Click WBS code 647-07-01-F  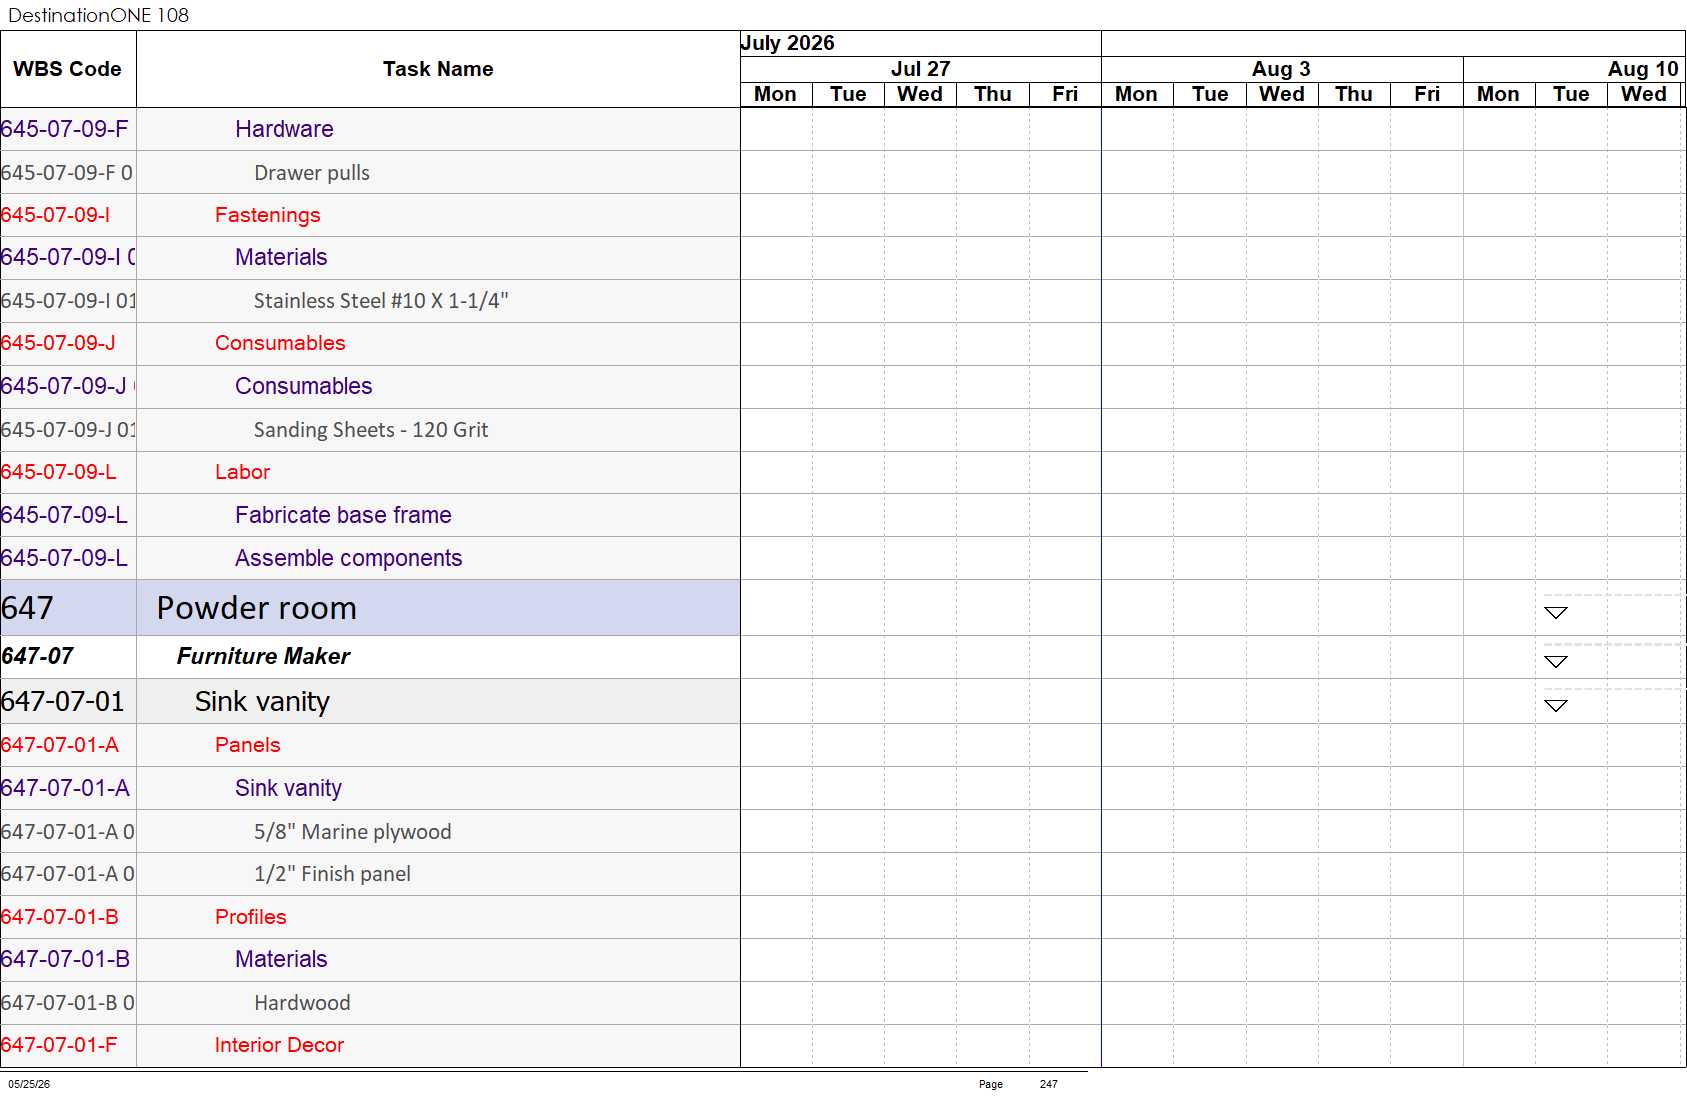point(59,1045)
